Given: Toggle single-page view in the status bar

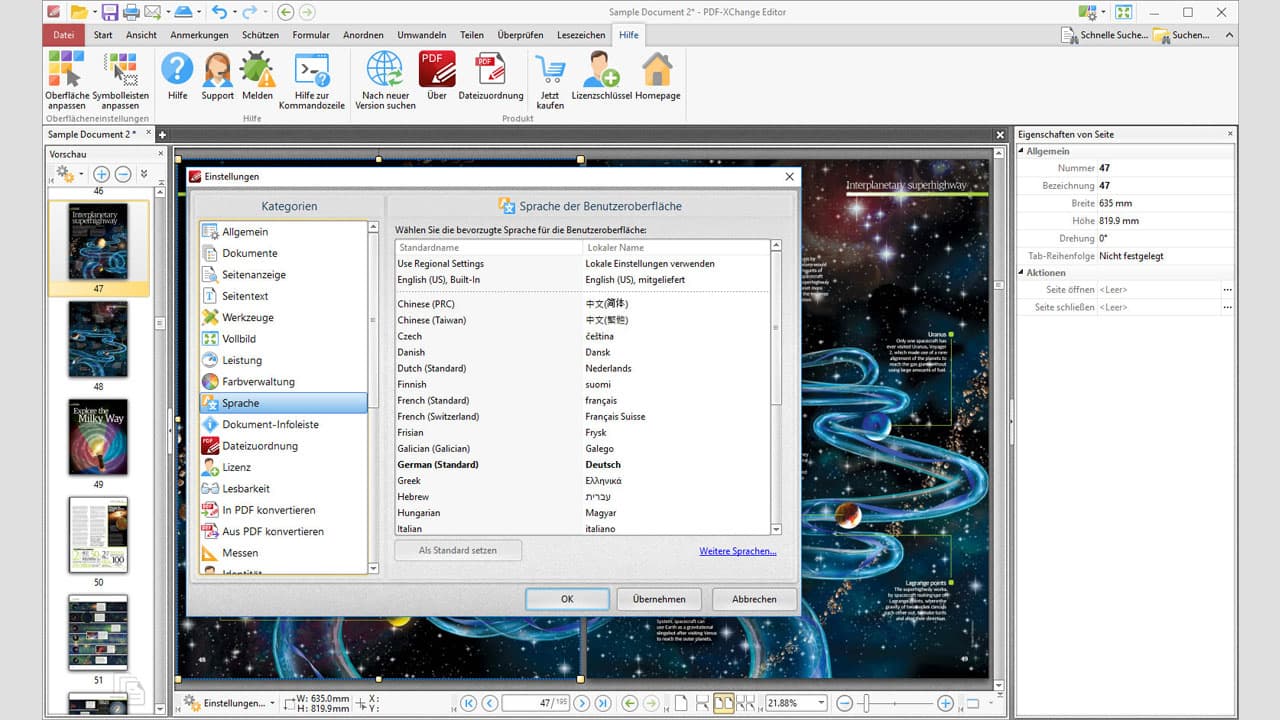Looking at the screenshot, I should [x=681, y=702].
